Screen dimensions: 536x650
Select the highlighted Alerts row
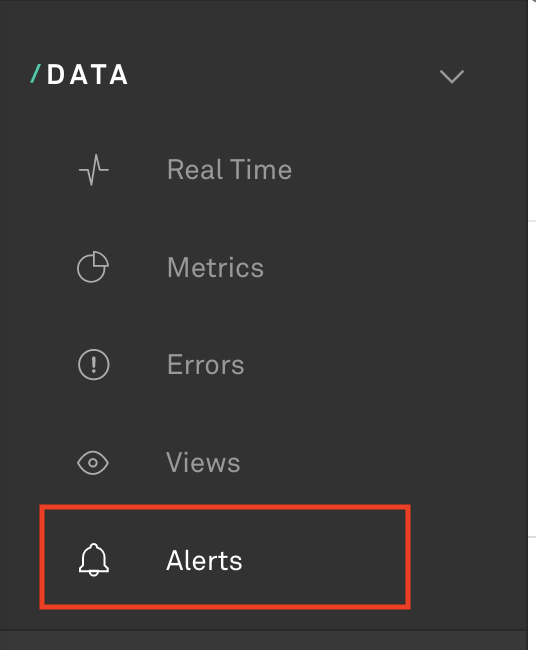click(225, 557)
